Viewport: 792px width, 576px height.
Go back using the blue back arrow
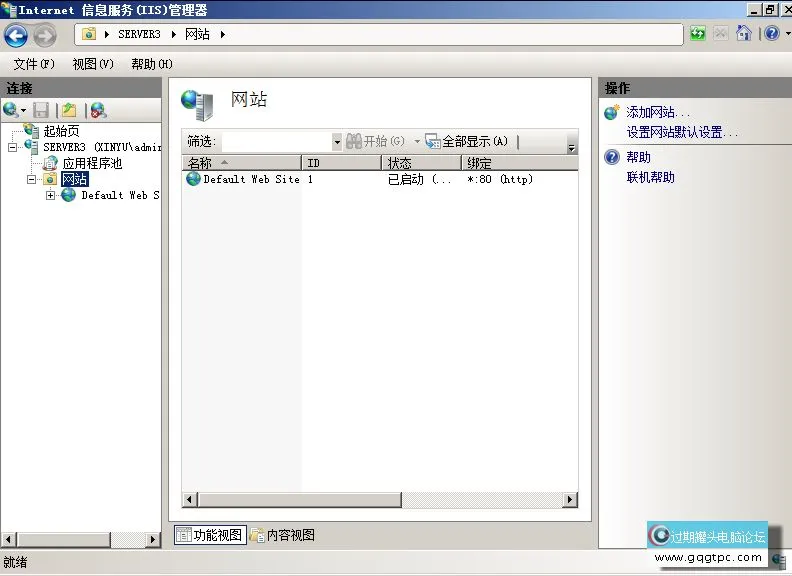[x=16, y=35]
